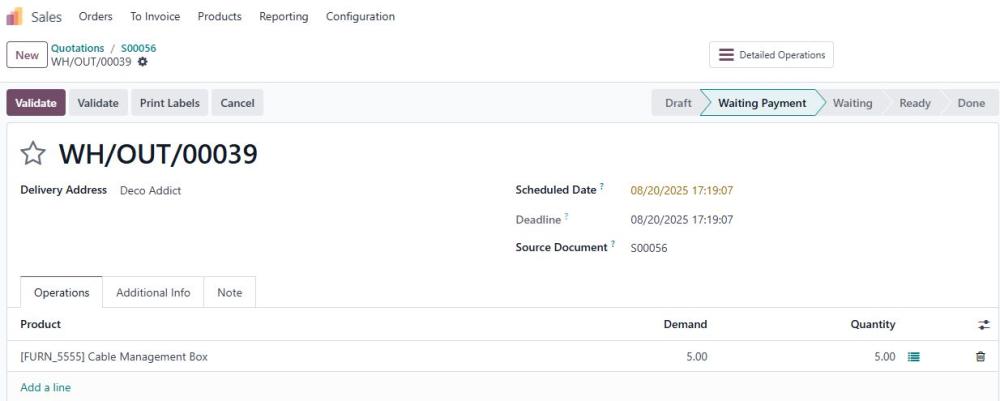Switch to the Note tab
Image resolution: width=1000 pixels, height=401 pixels.
pos(230,293)
